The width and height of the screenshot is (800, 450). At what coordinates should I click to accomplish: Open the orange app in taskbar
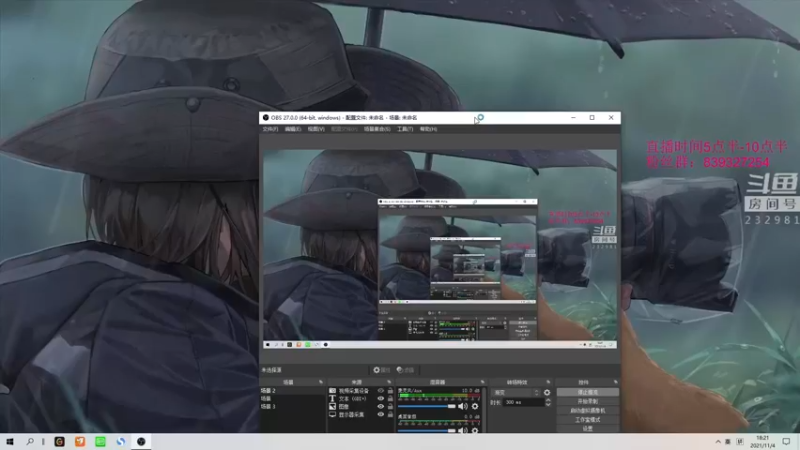point(80,441)
